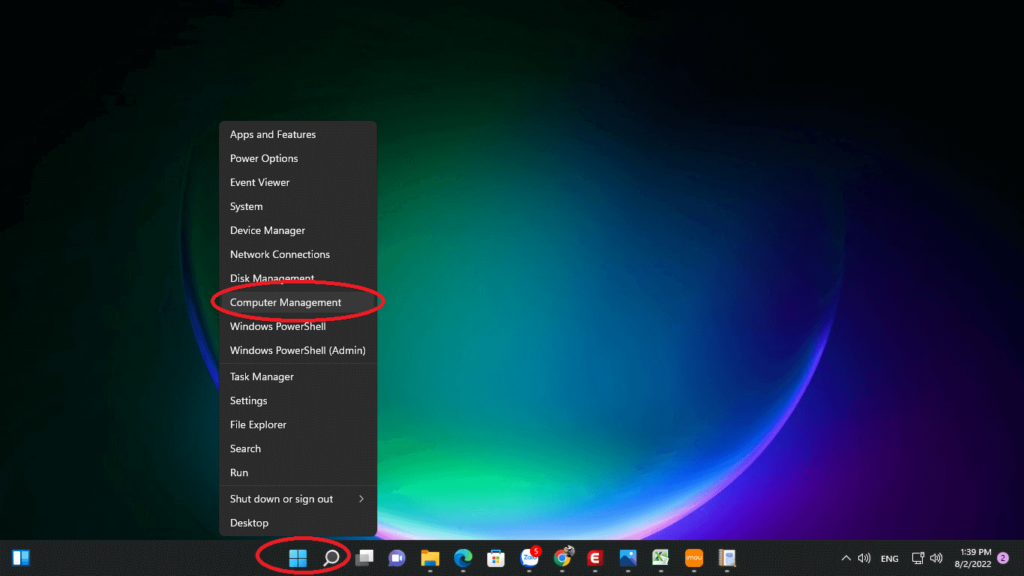
Task: Select Task Manager from the menu
Action: (x=262, y=377)
